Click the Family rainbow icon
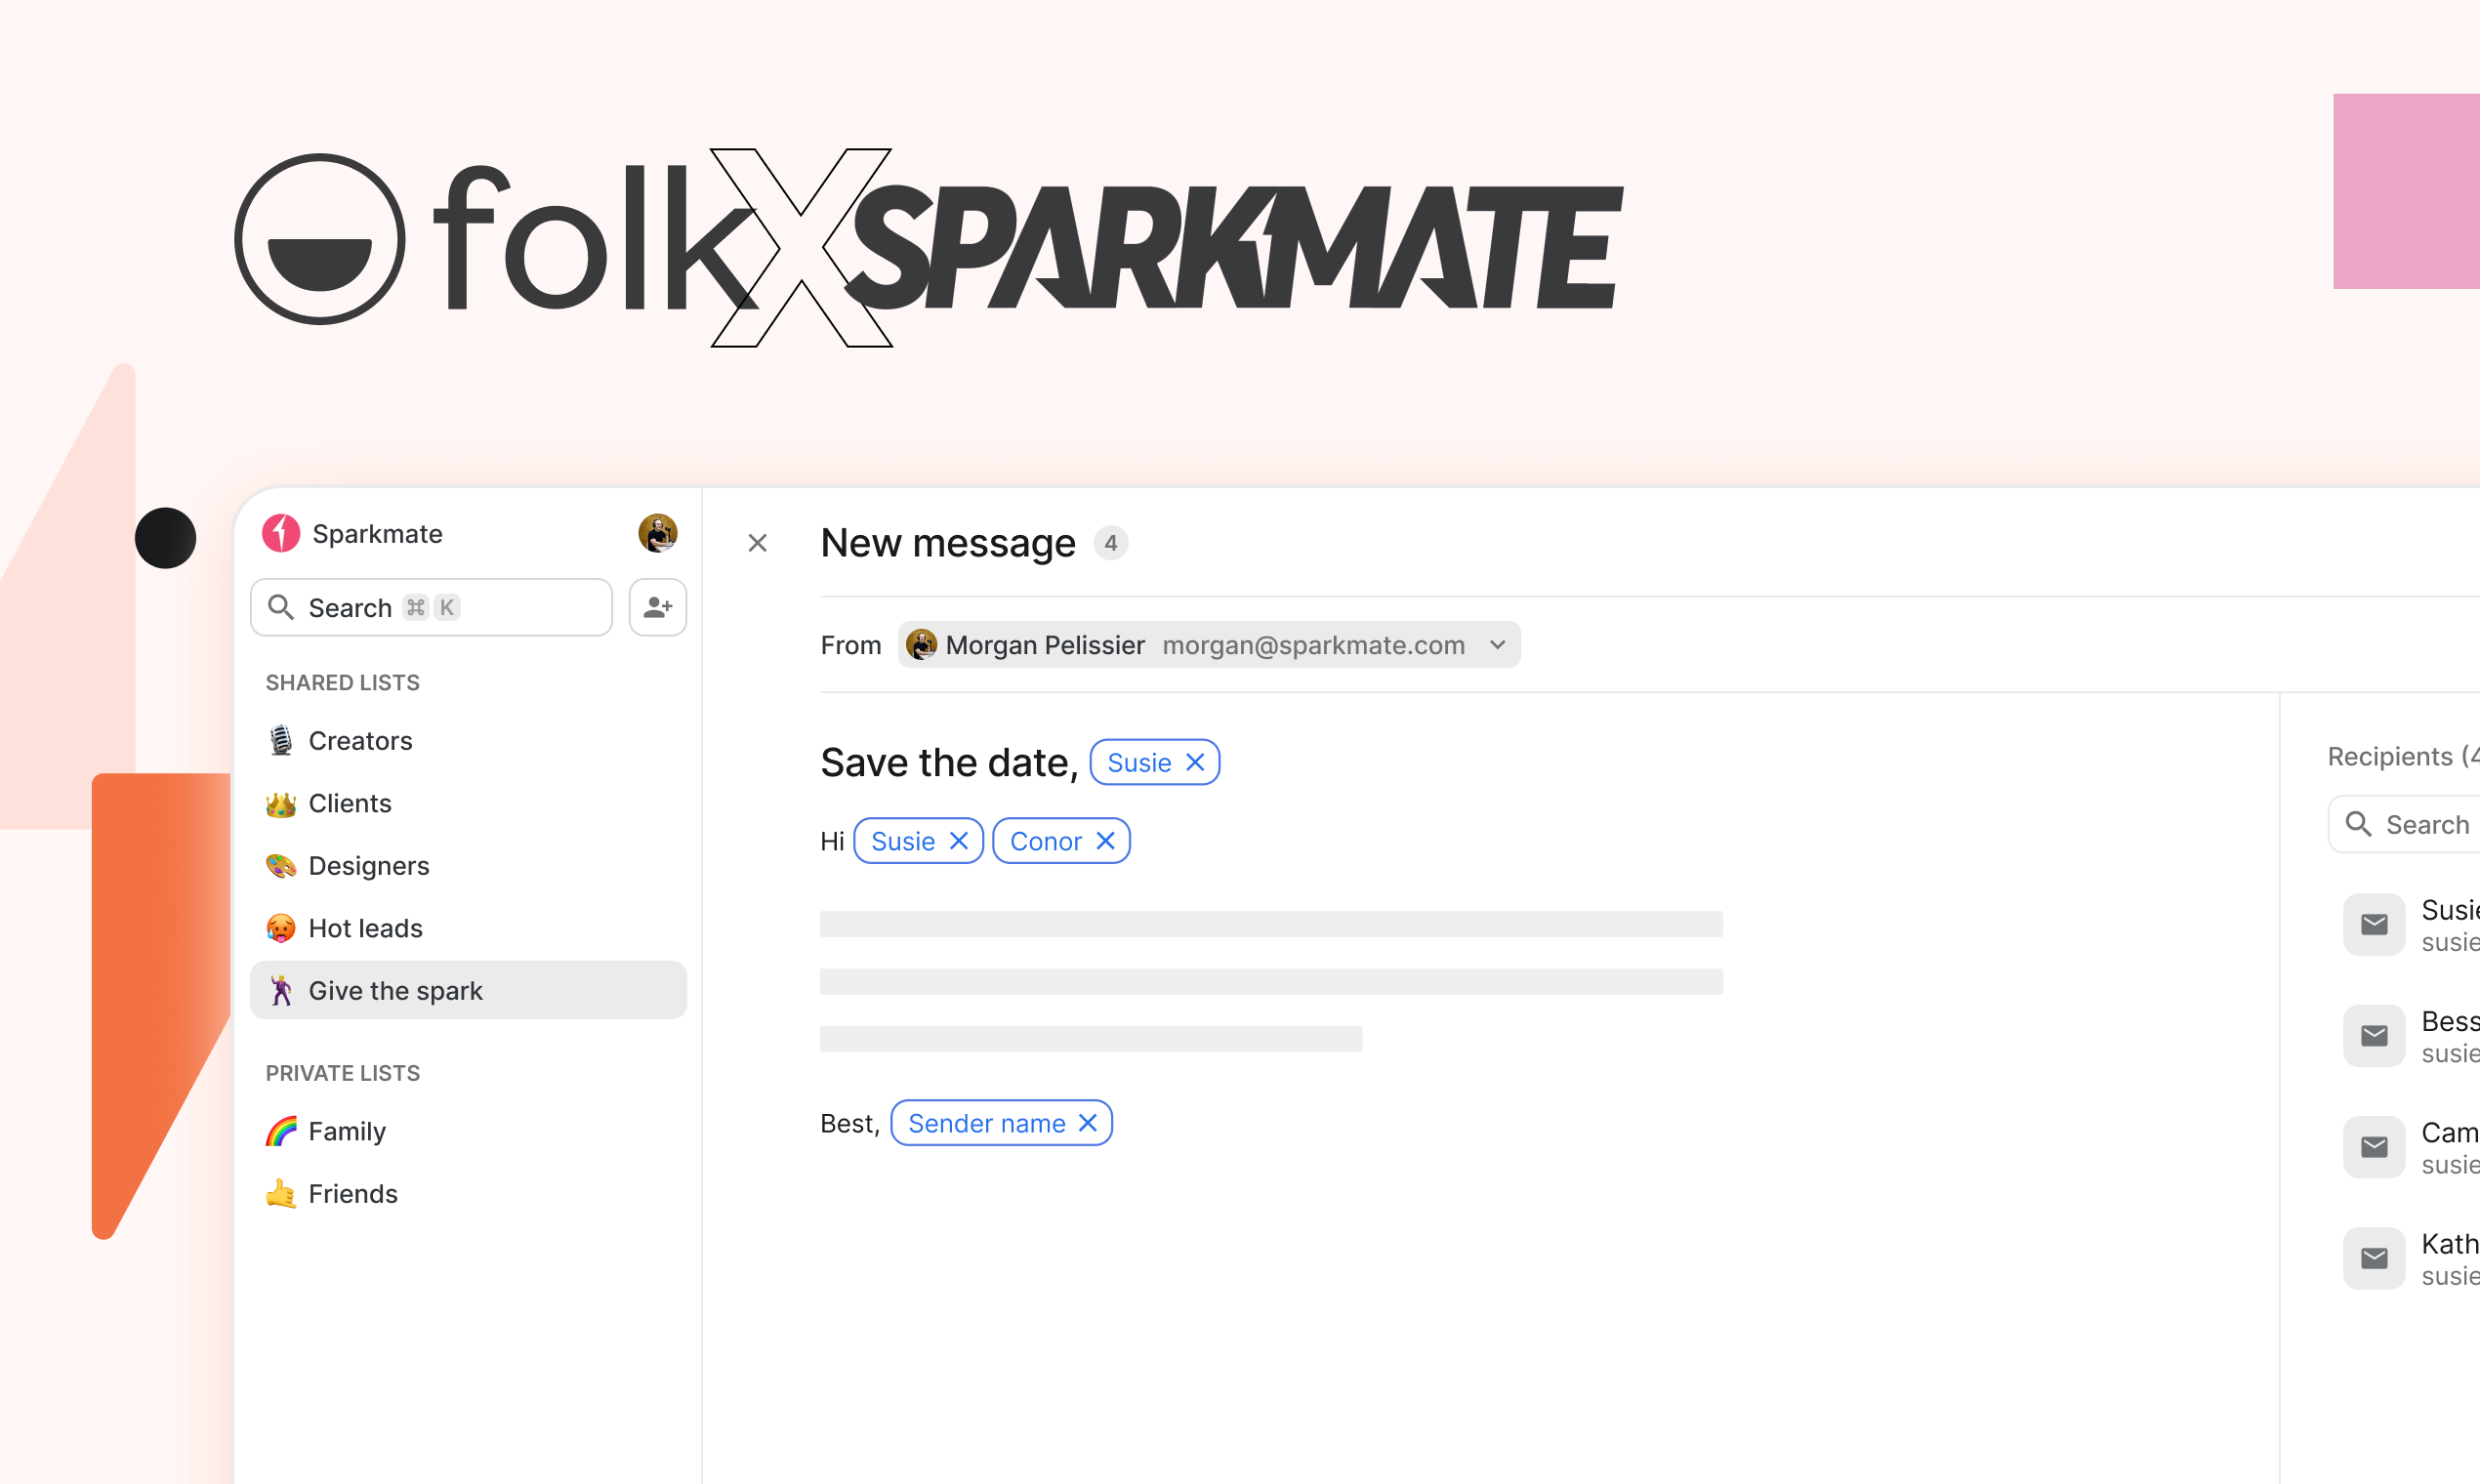This screenshot has height=1484, width=2480. pyautogui.click(x=281, y=1131)
